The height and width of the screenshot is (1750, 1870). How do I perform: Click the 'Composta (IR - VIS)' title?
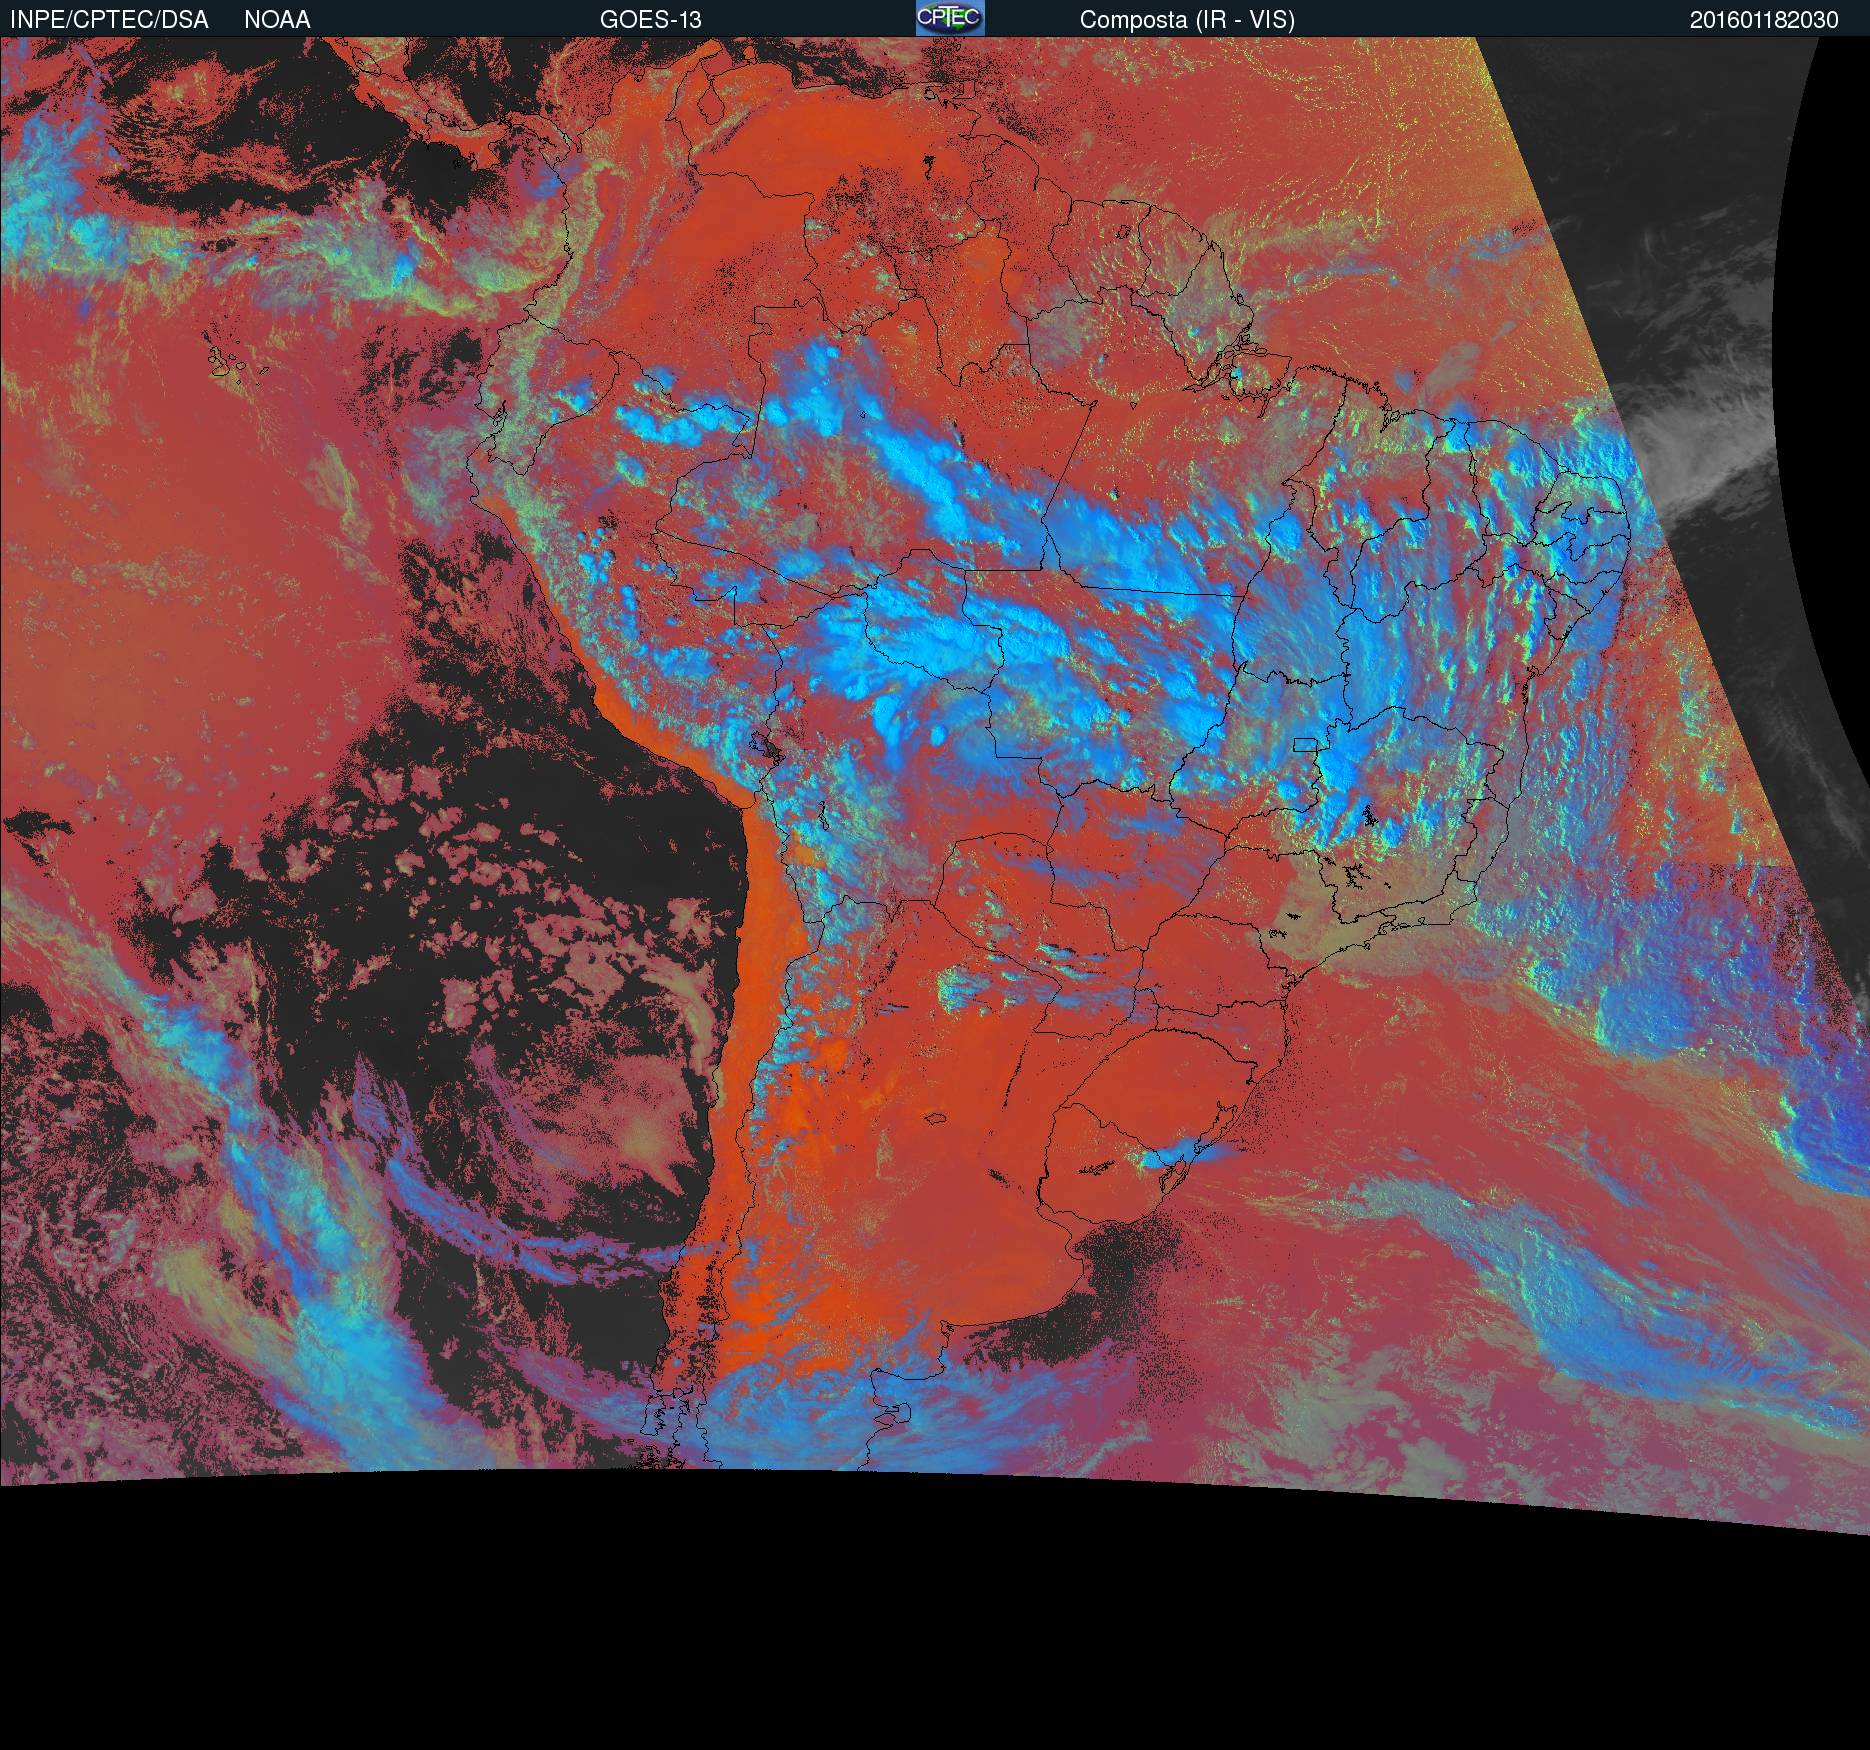click(1187, 20)
